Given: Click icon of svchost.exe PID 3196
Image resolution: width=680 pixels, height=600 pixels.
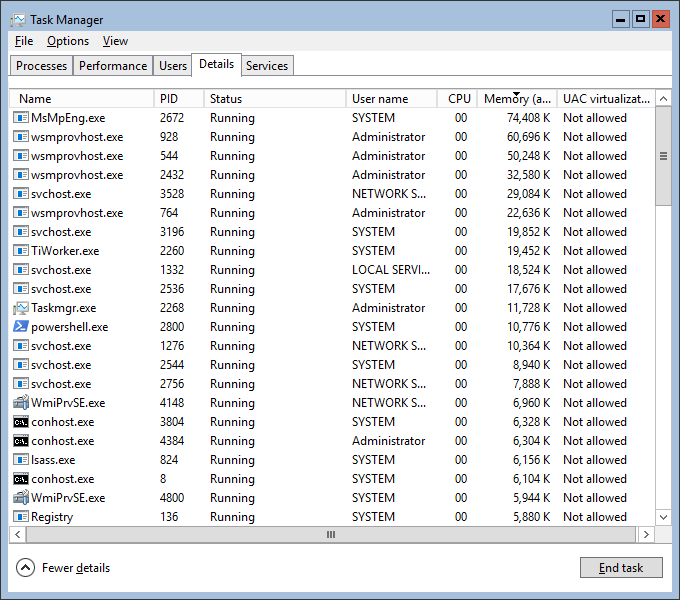Looking at the screenshot, I should pyautogui.click(x=20, y=232).
